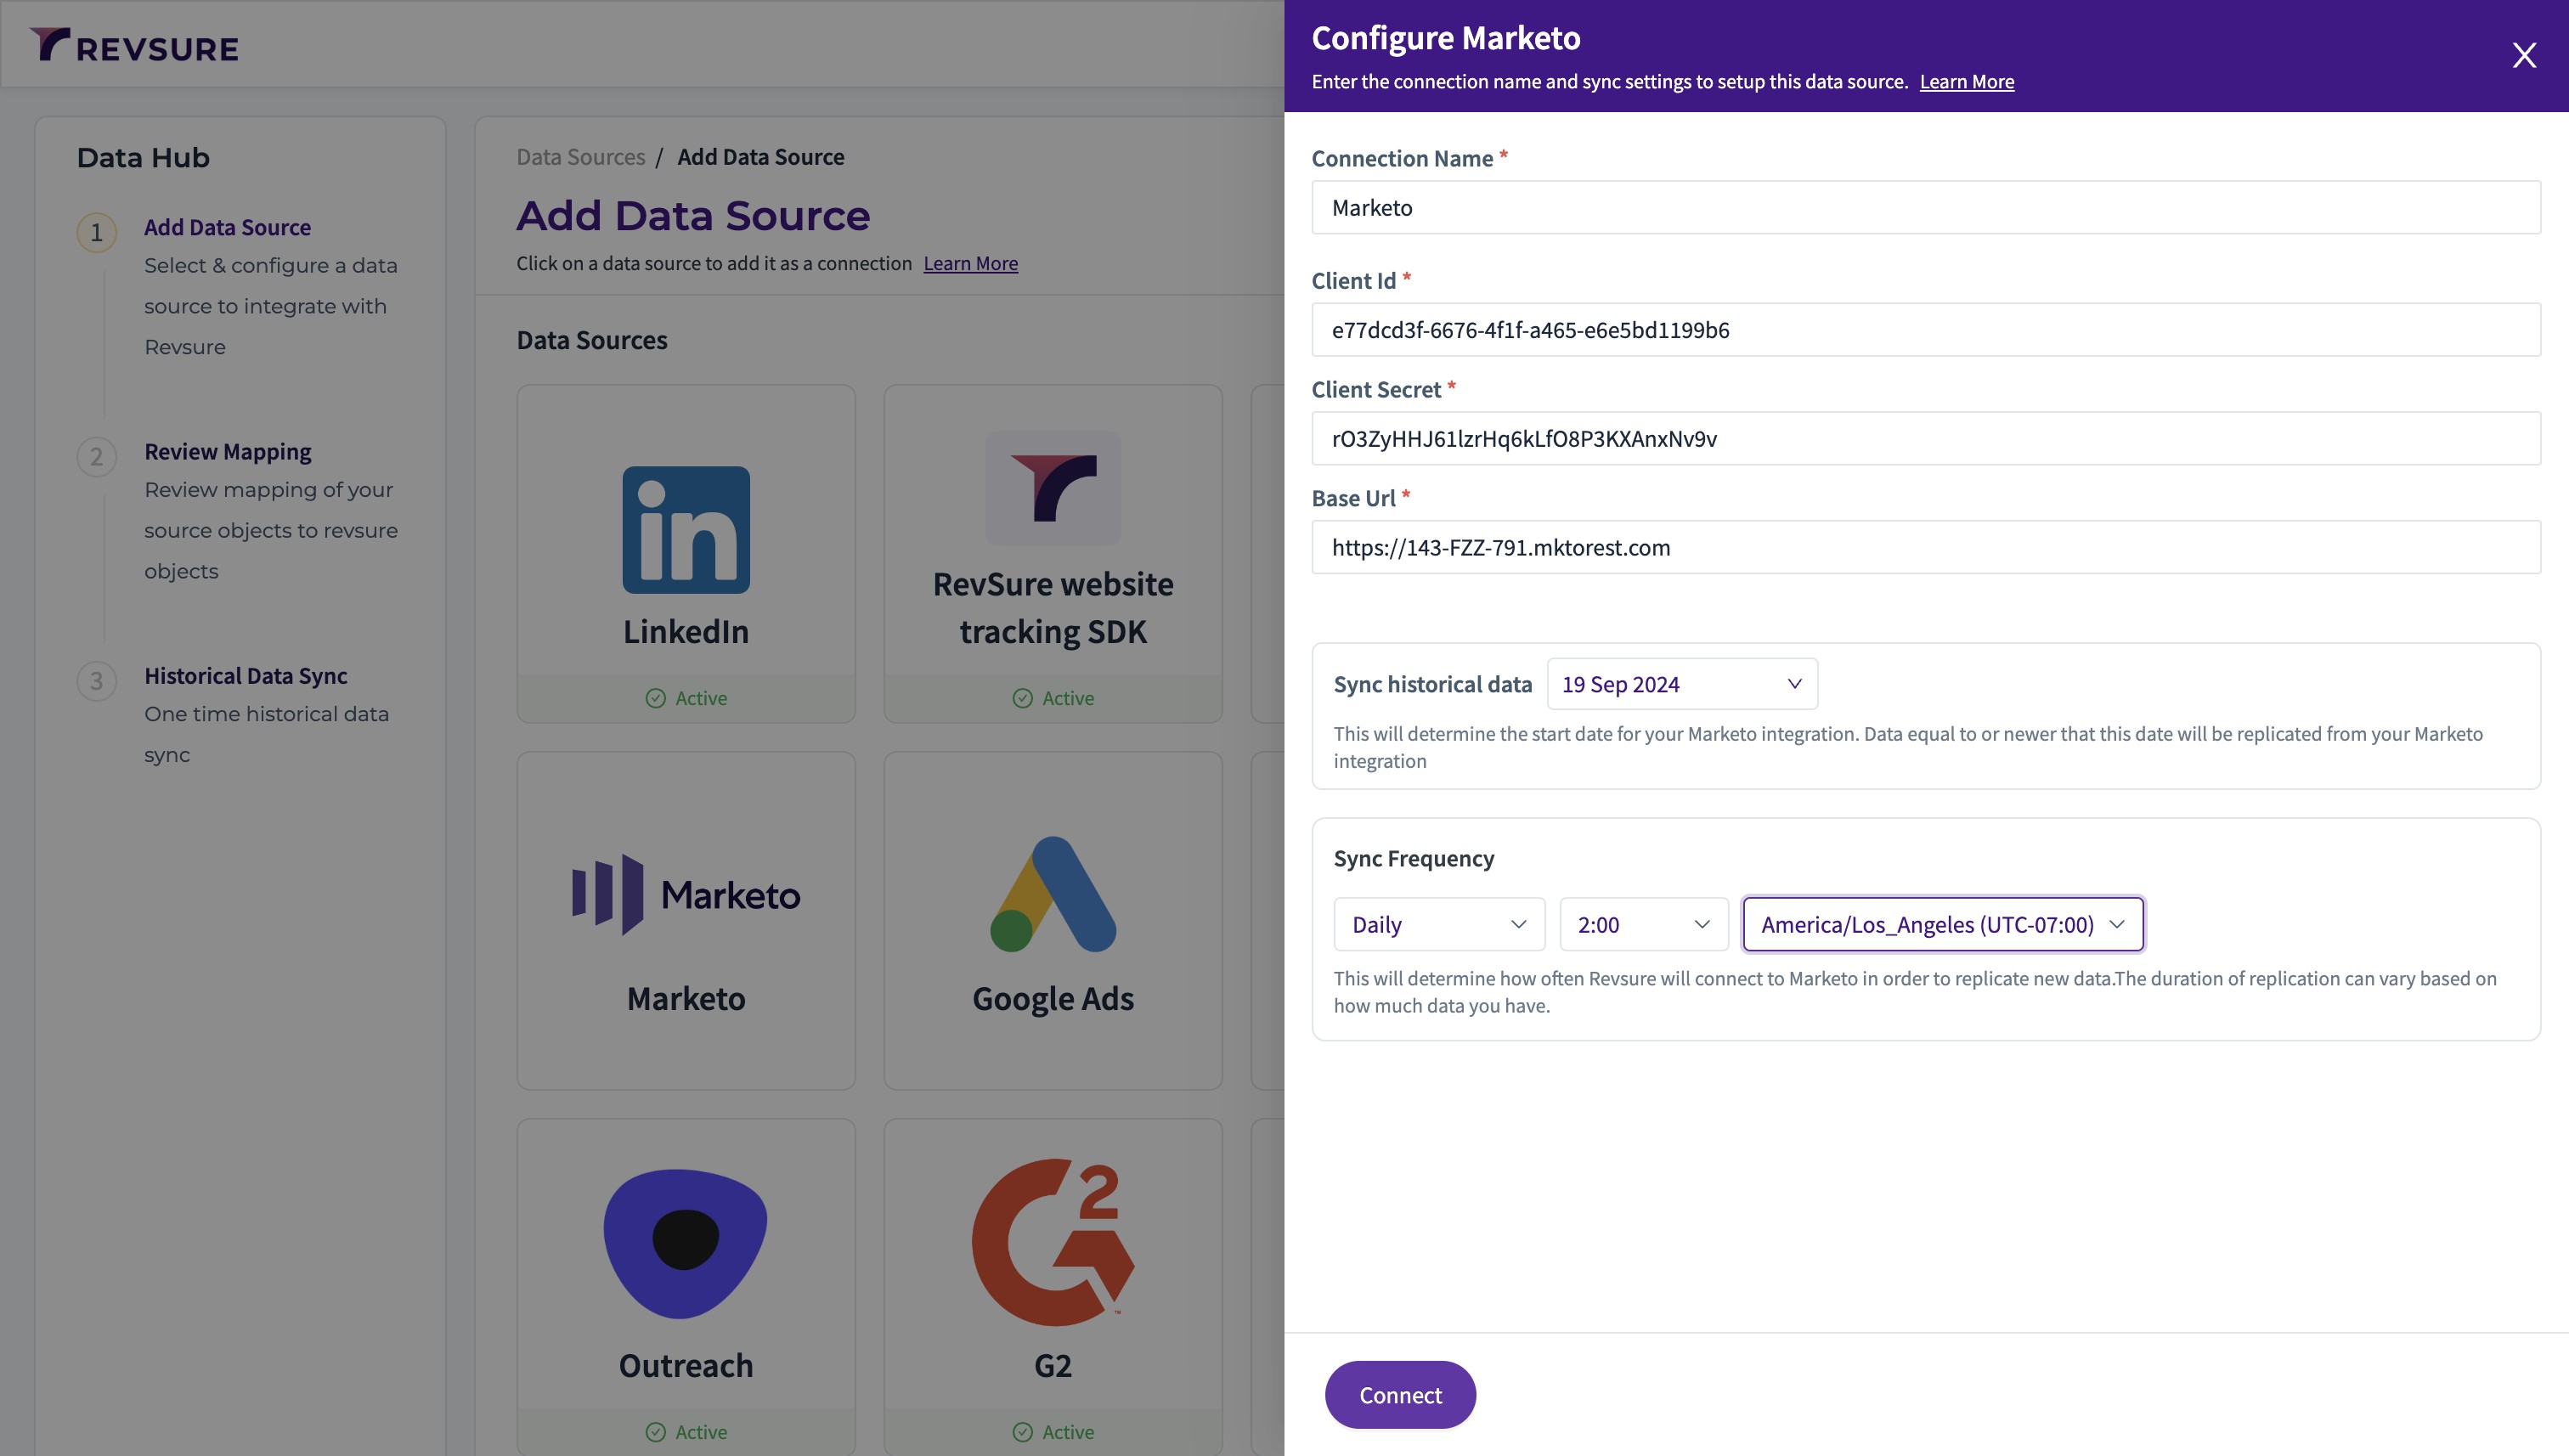Open the Google Ads data source icon

point(1053,895)
